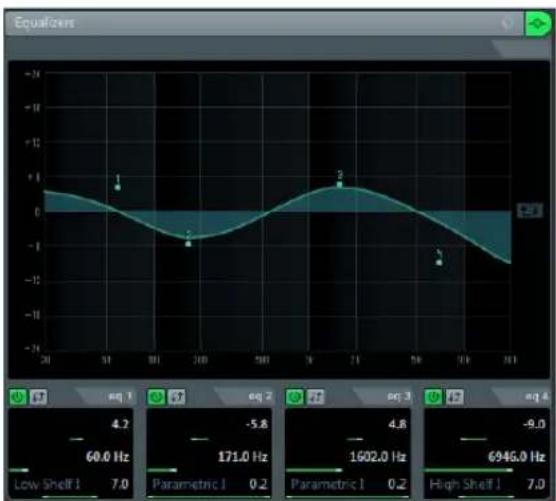Click the faint icon left of bypass button
This screenshot has height=501, width=556.
point(507,23)
